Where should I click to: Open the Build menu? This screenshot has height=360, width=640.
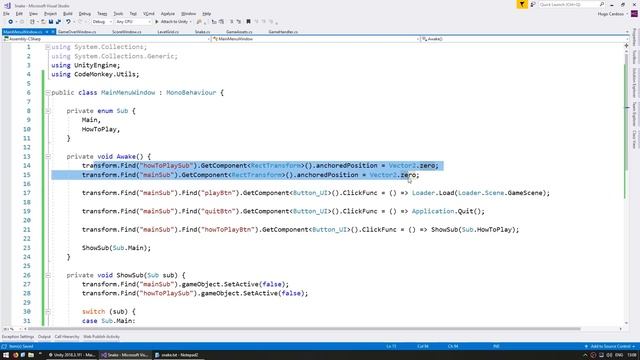pyautogui.click(x=68, y=14)
